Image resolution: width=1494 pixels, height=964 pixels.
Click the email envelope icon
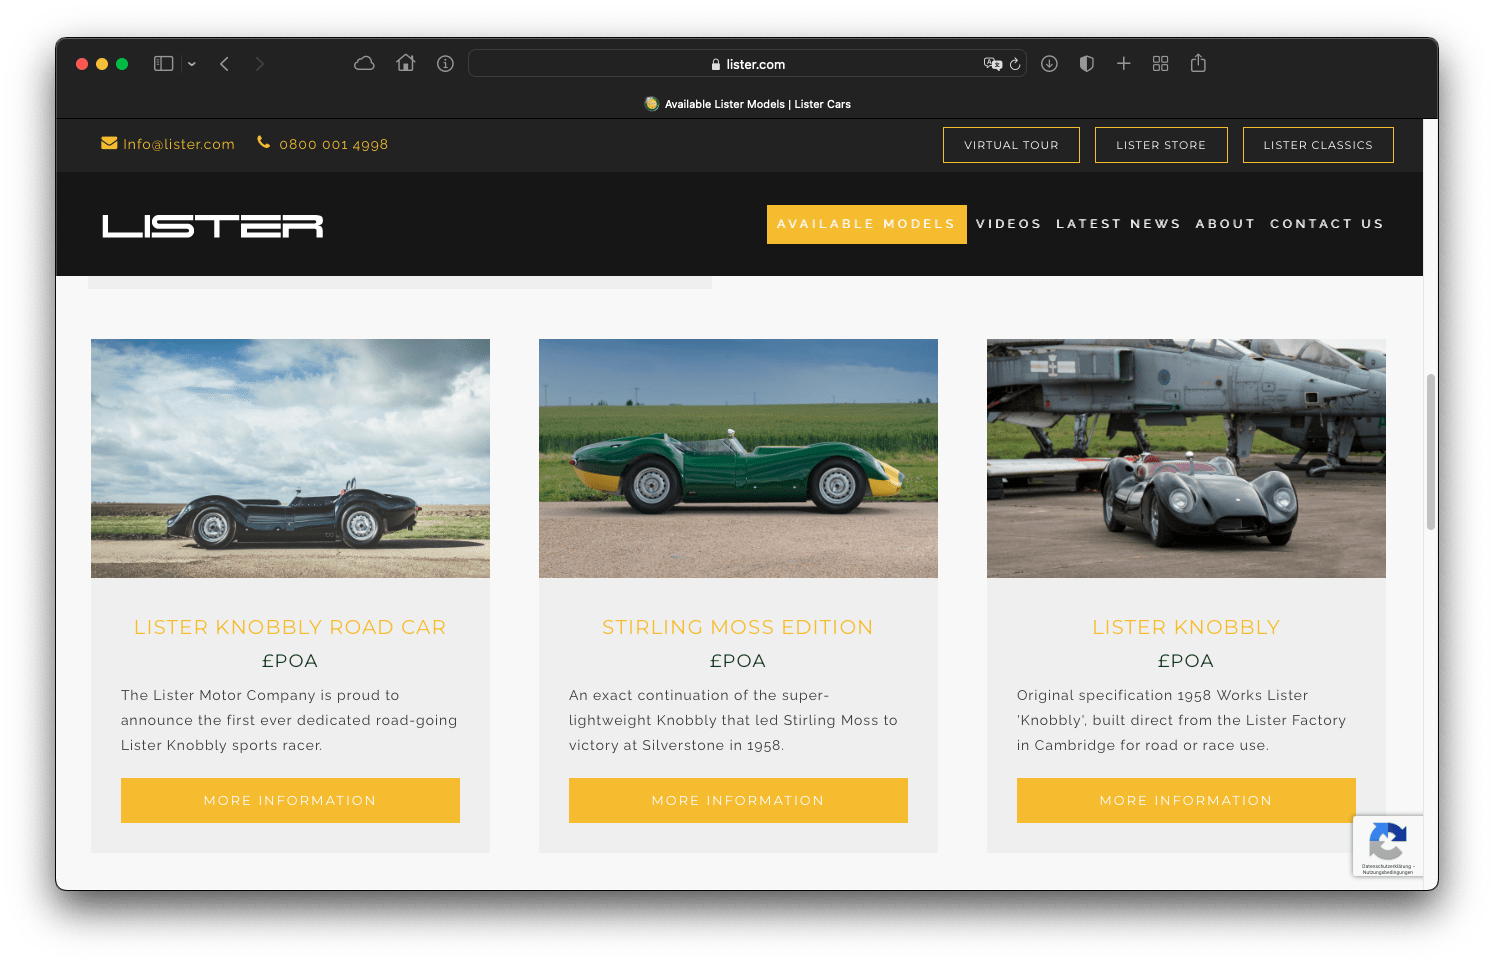(x=109, y=143)
